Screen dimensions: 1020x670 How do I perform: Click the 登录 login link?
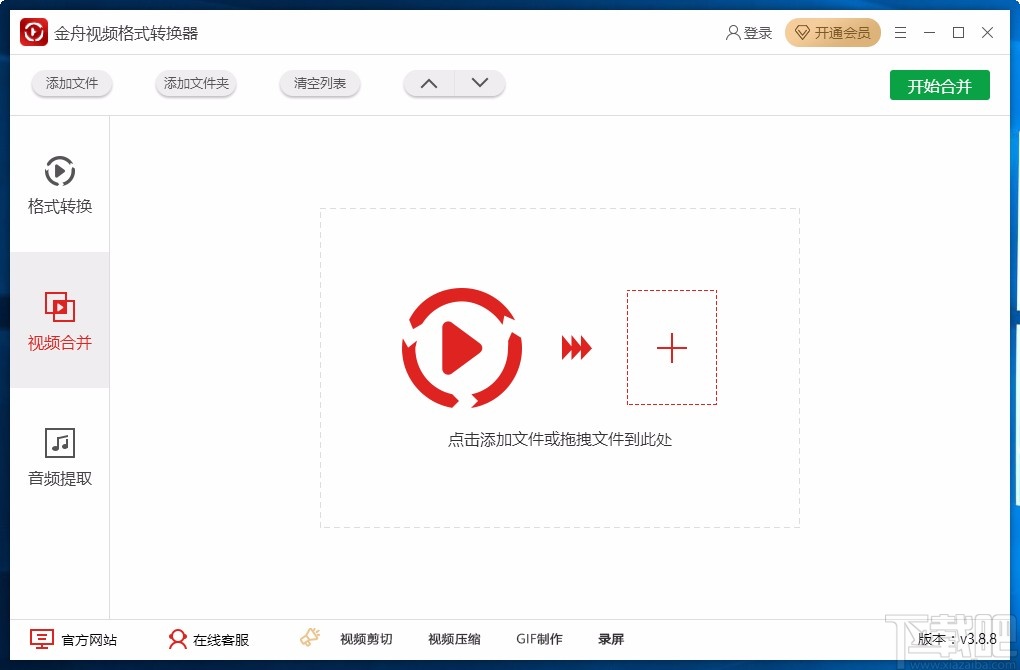[x=750, y=32]
